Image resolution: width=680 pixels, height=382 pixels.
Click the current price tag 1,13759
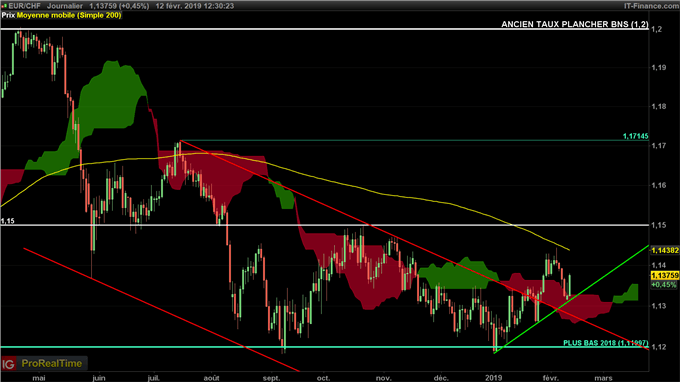[x=665, y=276]
